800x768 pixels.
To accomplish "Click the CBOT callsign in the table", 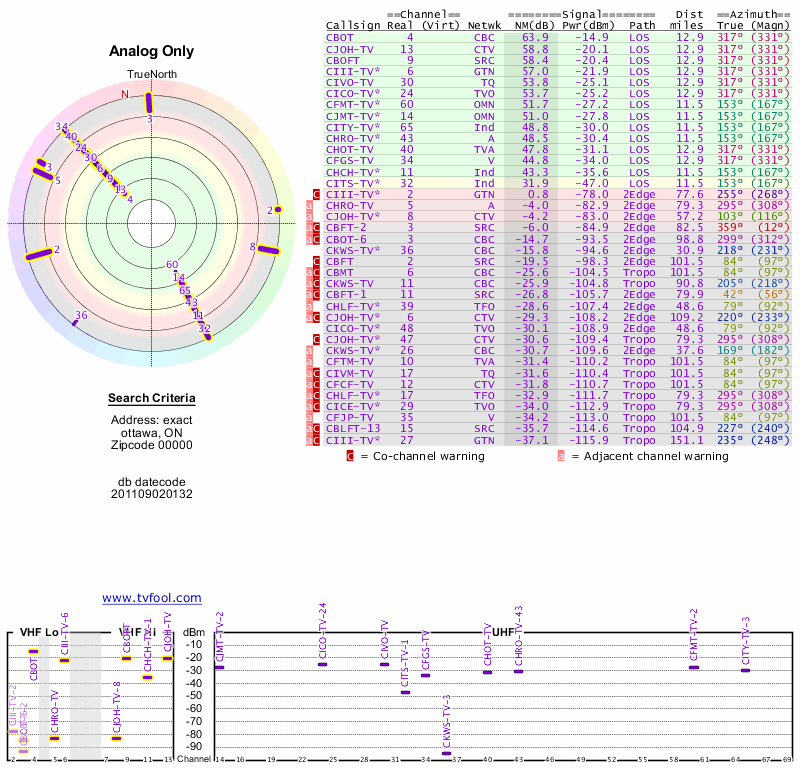I will tap(339, 37).
